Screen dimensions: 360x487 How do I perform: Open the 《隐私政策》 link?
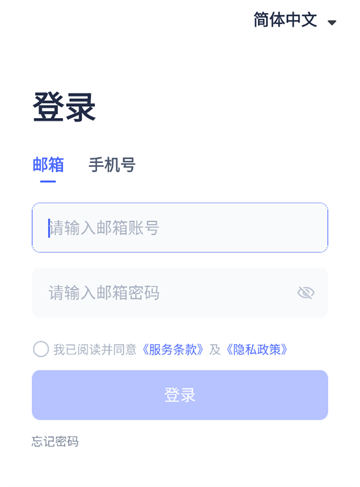click(256, 350)
